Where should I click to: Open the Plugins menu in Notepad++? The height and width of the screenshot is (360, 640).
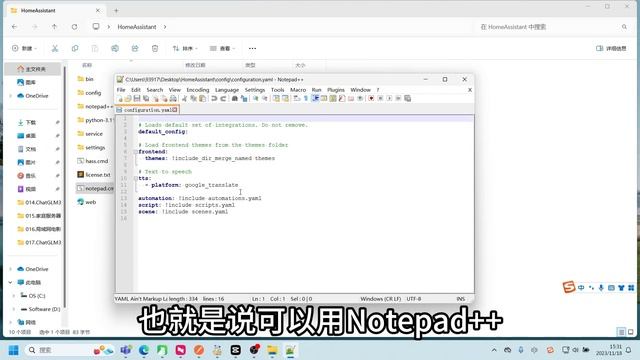336,90
